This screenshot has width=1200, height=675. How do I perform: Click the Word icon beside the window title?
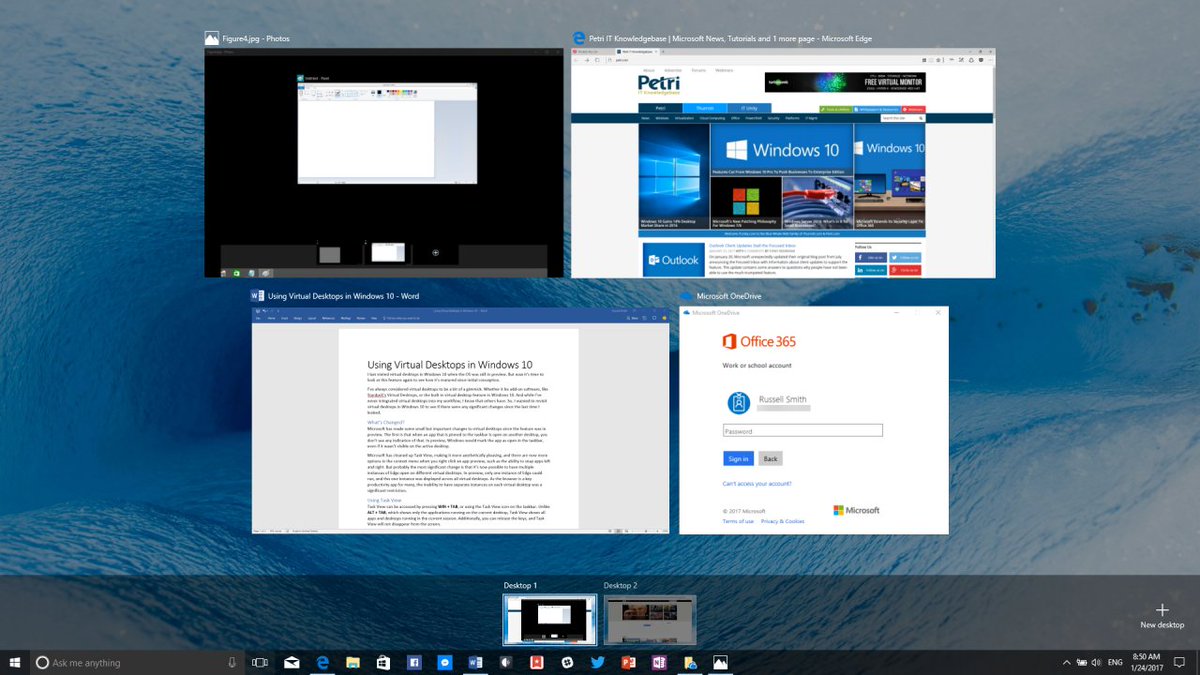[x=257, y=296]
